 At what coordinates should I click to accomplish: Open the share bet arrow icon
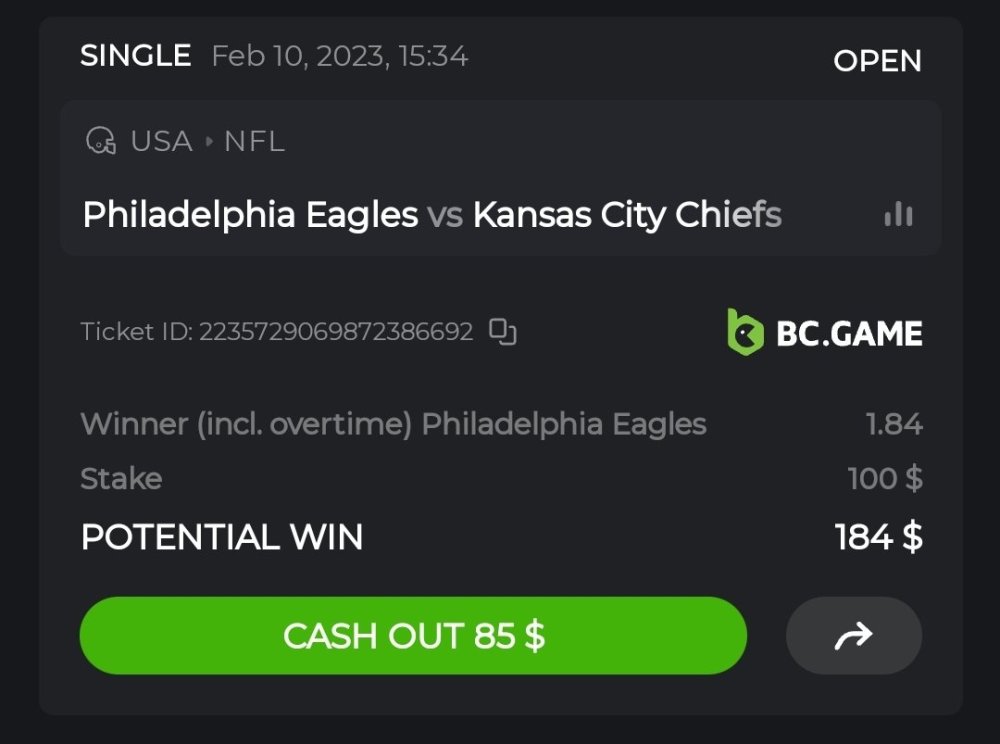(854, 635)
